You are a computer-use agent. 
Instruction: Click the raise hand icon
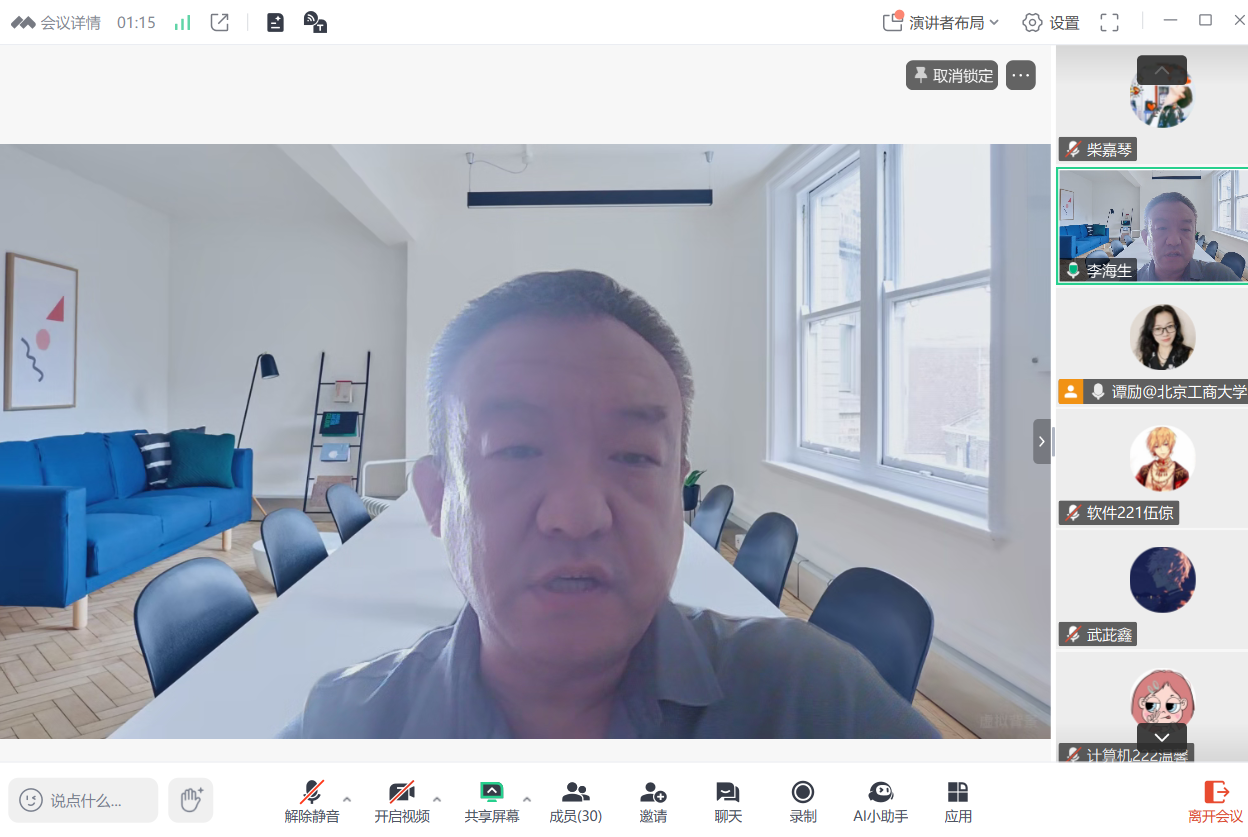[x=191, y=799]
